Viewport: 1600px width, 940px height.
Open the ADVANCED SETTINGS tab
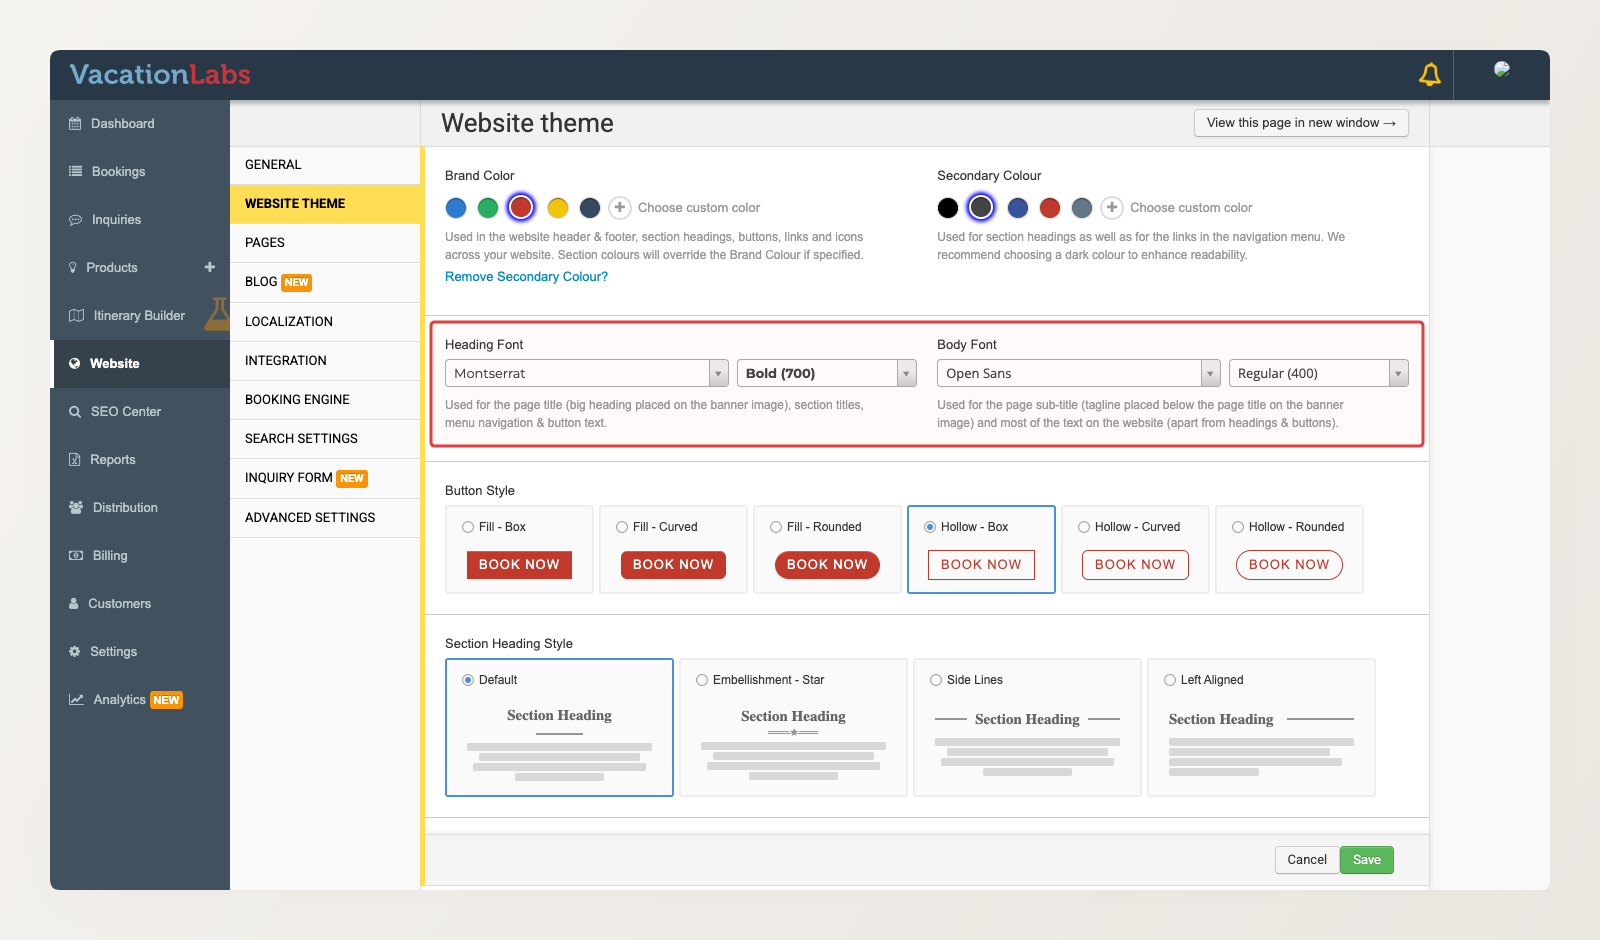[325, 518]
